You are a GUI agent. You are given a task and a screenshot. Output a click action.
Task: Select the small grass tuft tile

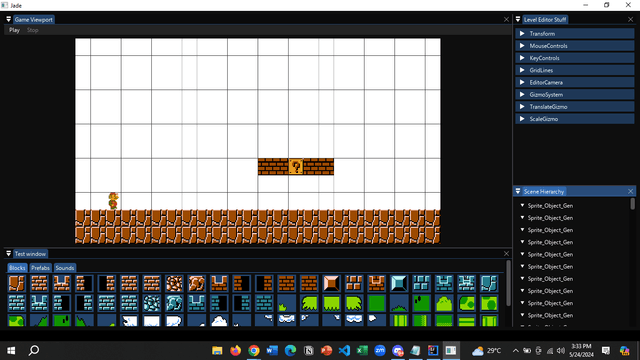[x=287, y=303]
